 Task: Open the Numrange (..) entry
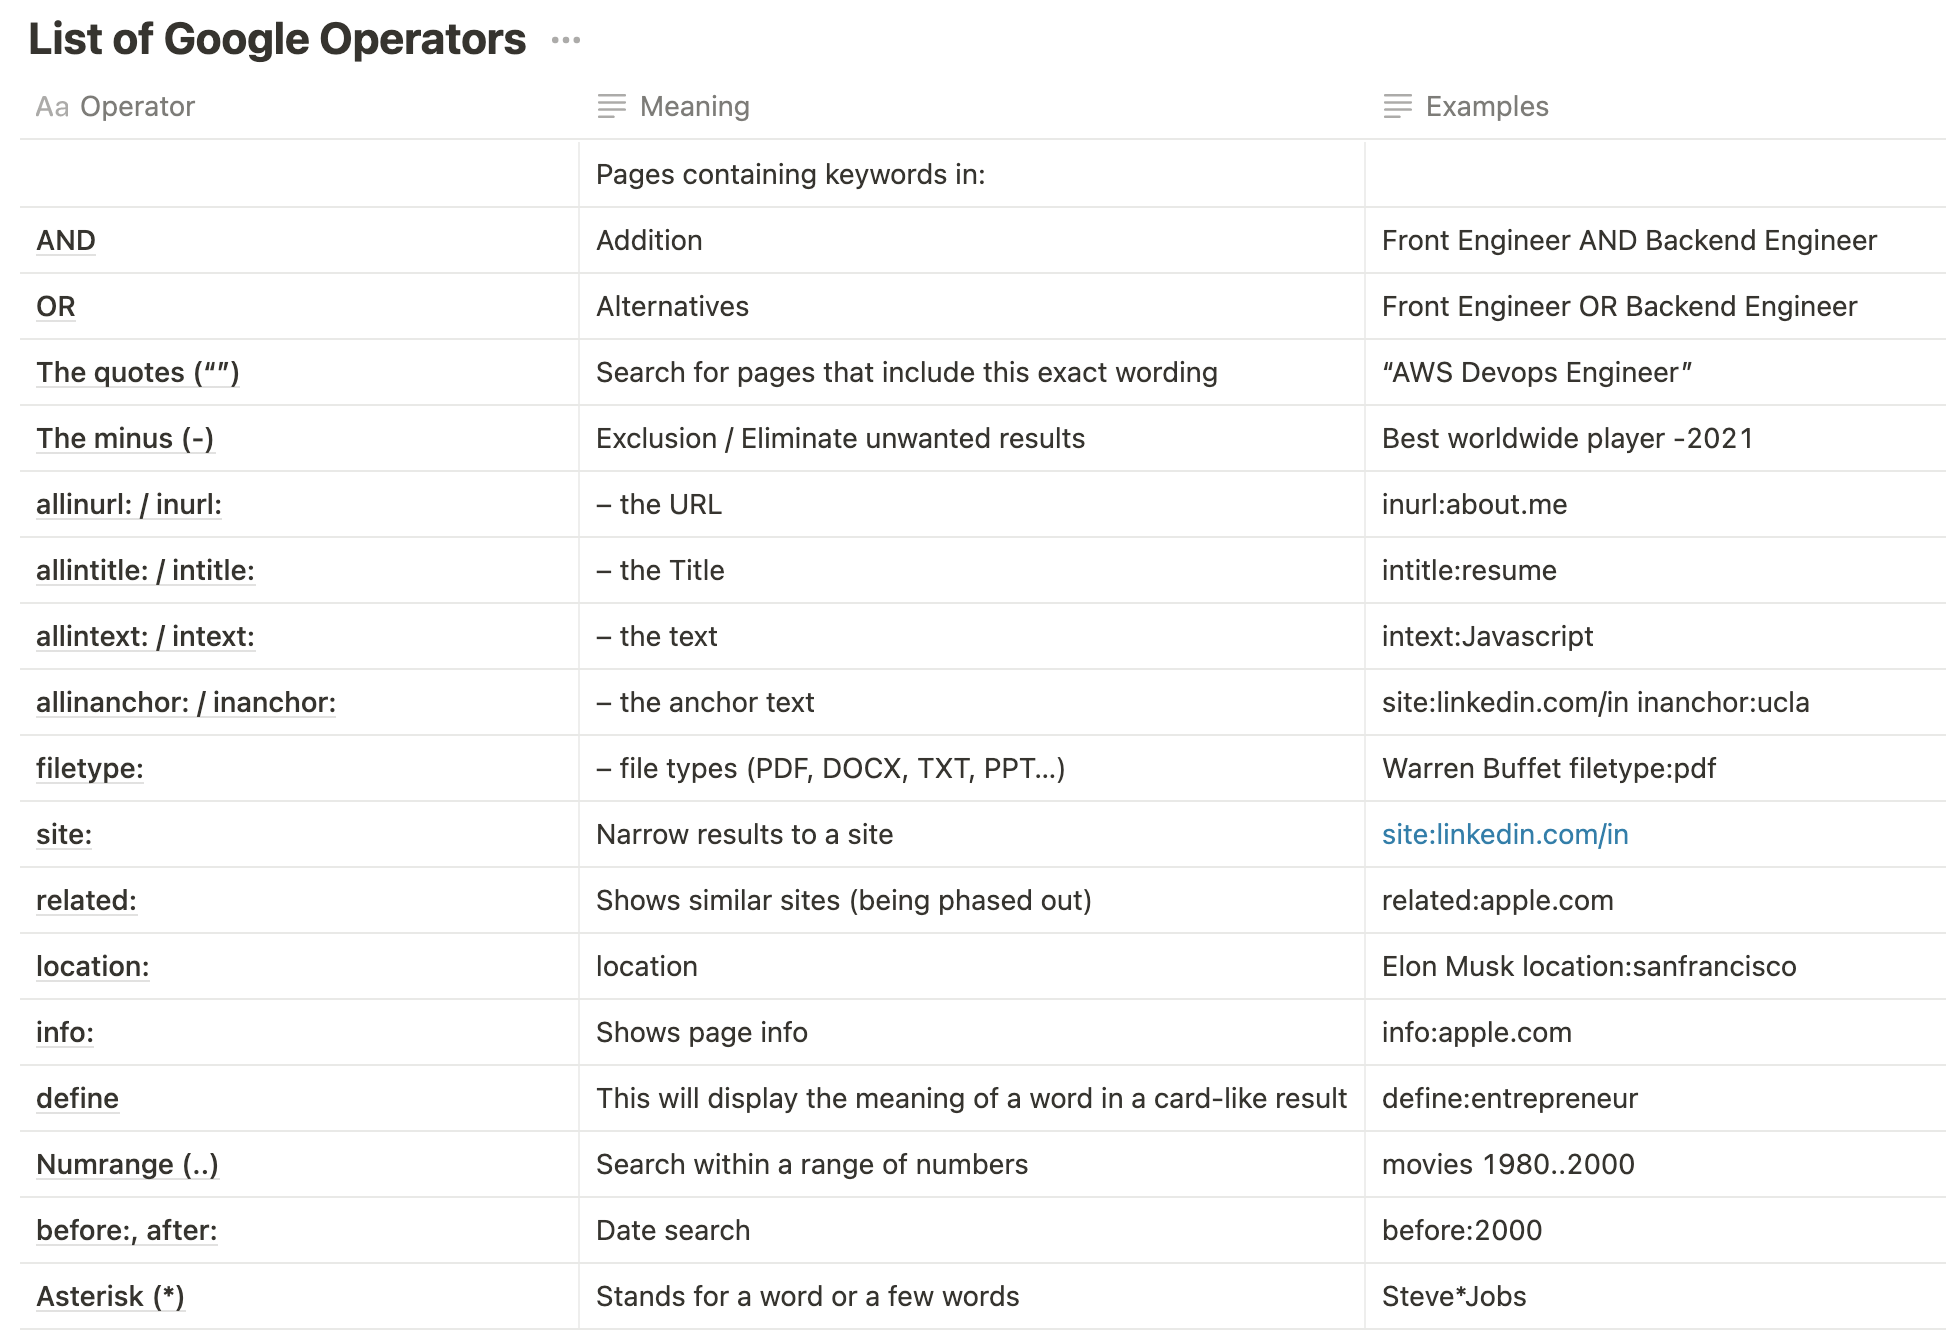[x=127, y=1165]
